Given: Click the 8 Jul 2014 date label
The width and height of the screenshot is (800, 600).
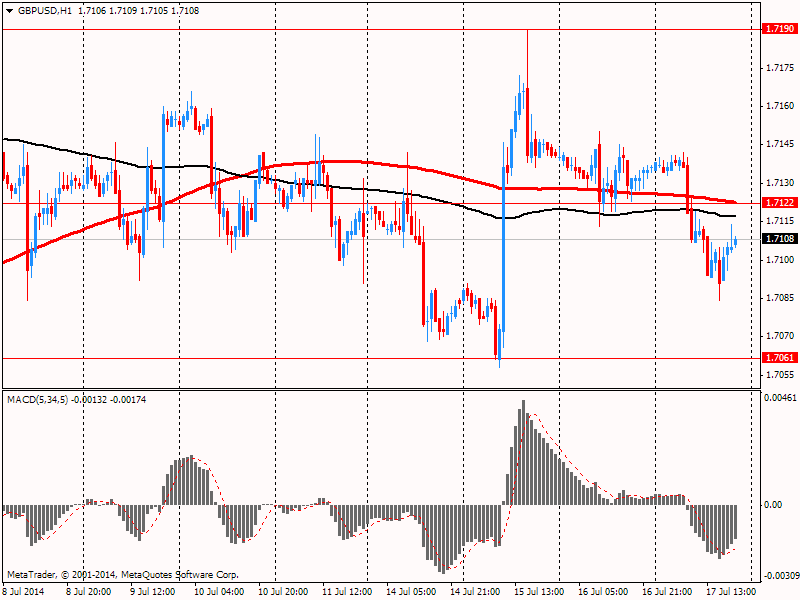Looking at the screenshot, I should point(24,591).
